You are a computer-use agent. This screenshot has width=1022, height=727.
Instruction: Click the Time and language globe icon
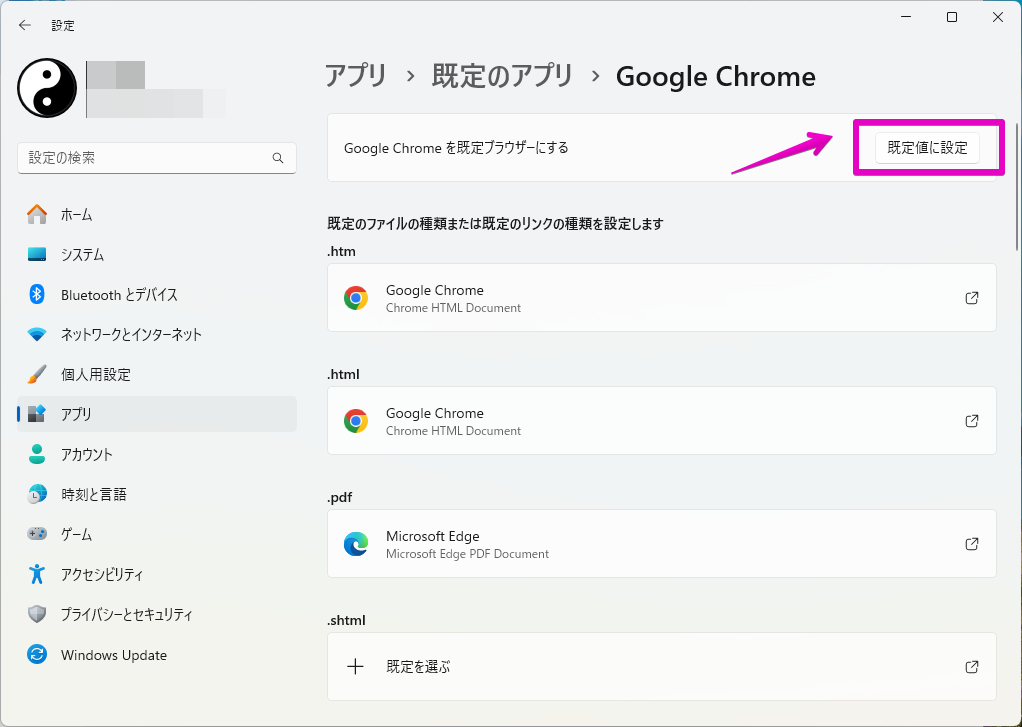(x=37, y=494)
